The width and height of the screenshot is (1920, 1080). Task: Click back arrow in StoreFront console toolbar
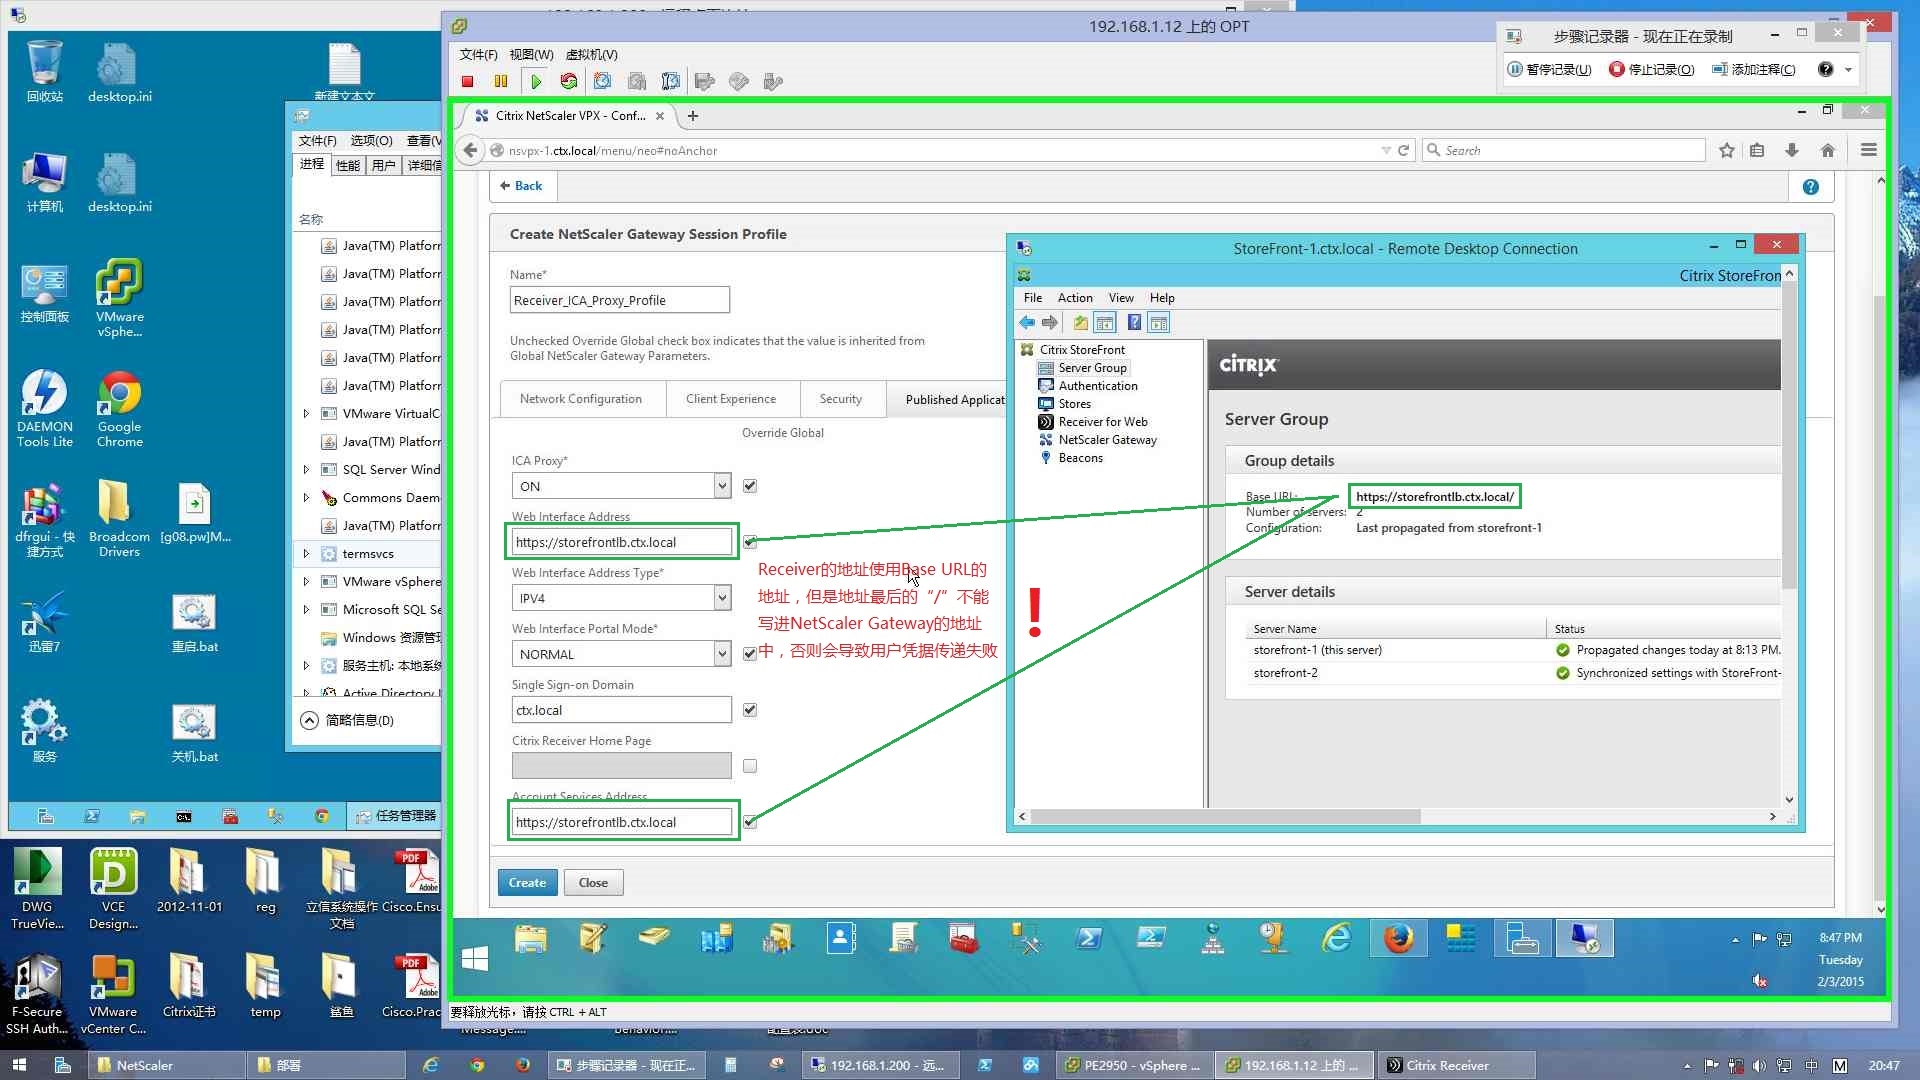click(1027, 323)
